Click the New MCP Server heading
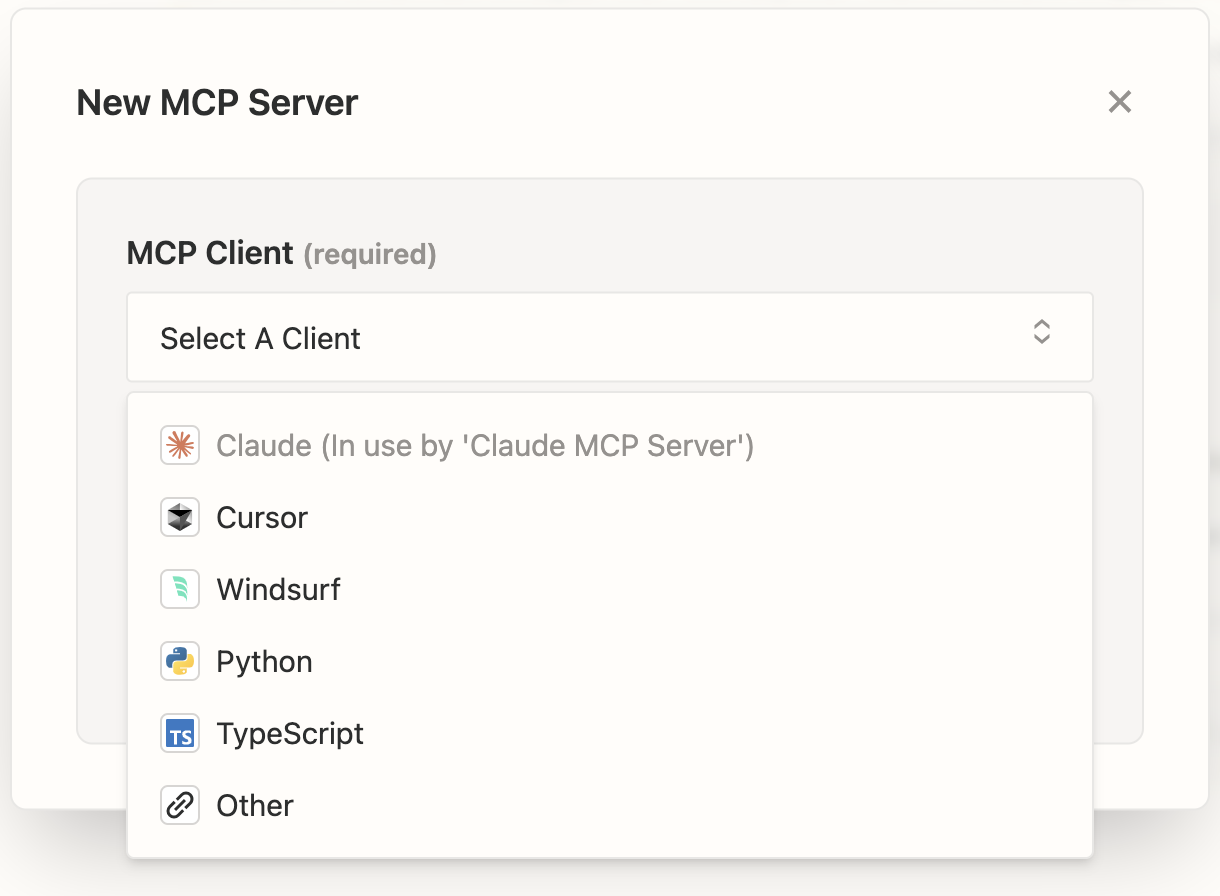Image resolution: width=1220 pixels, height=896 pixels. click(218, 102)
